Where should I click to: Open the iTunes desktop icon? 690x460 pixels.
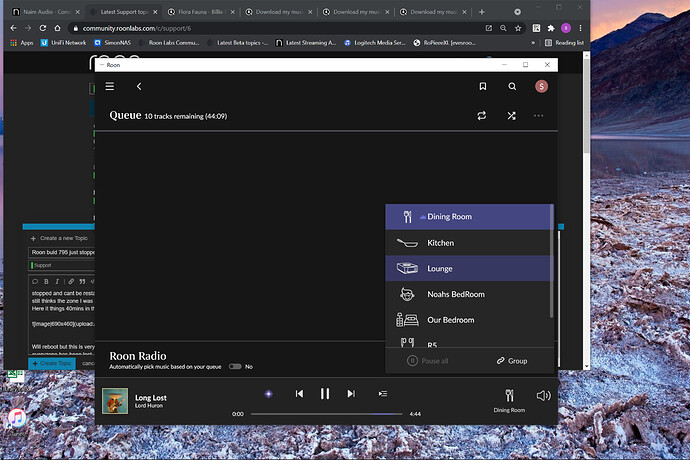pyautogui.click(x=17, y=418)
